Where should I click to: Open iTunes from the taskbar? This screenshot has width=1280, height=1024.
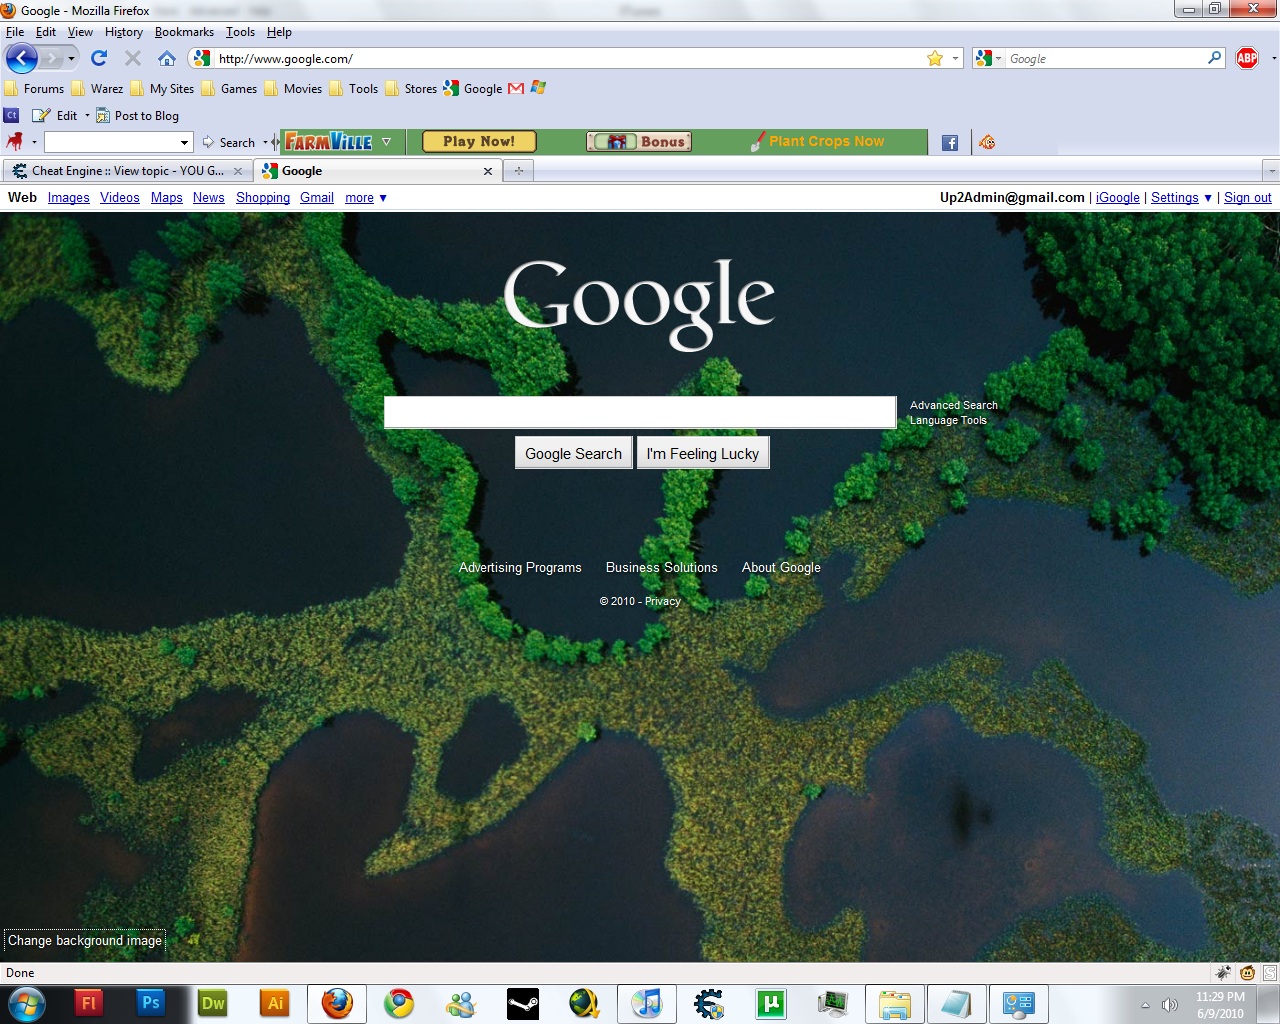pos(647,1003)
